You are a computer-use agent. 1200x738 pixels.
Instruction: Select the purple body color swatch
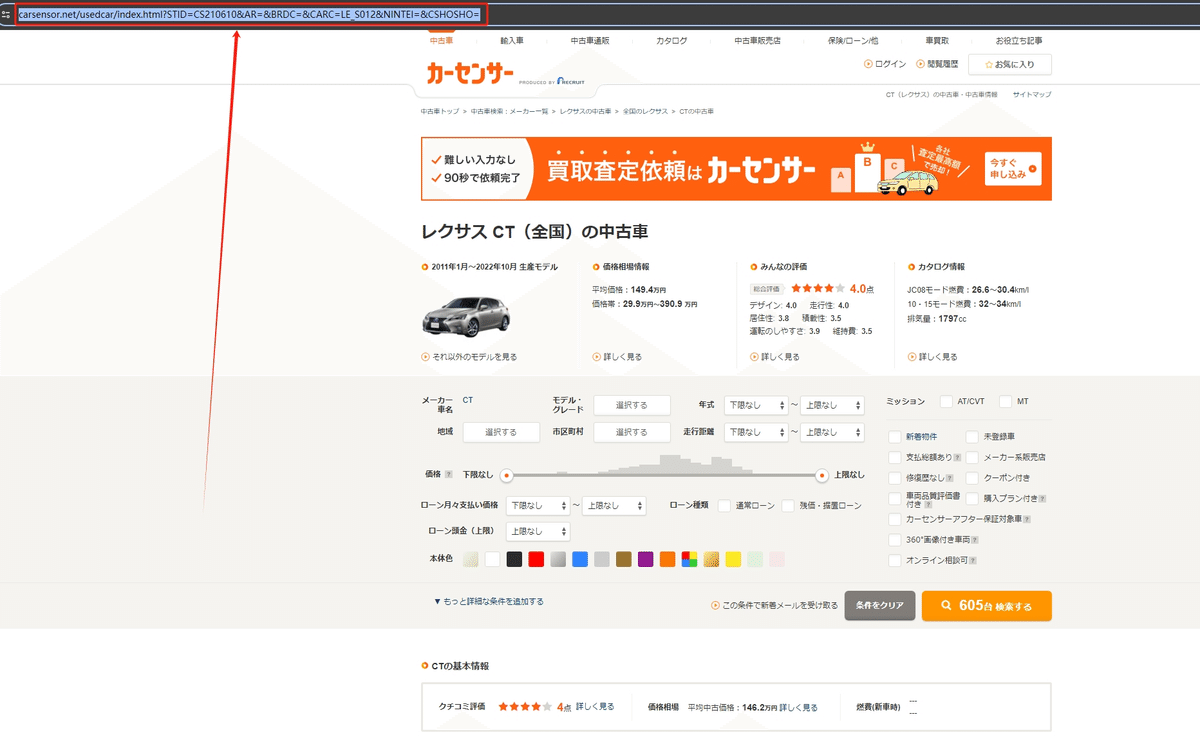click(646, 559)
